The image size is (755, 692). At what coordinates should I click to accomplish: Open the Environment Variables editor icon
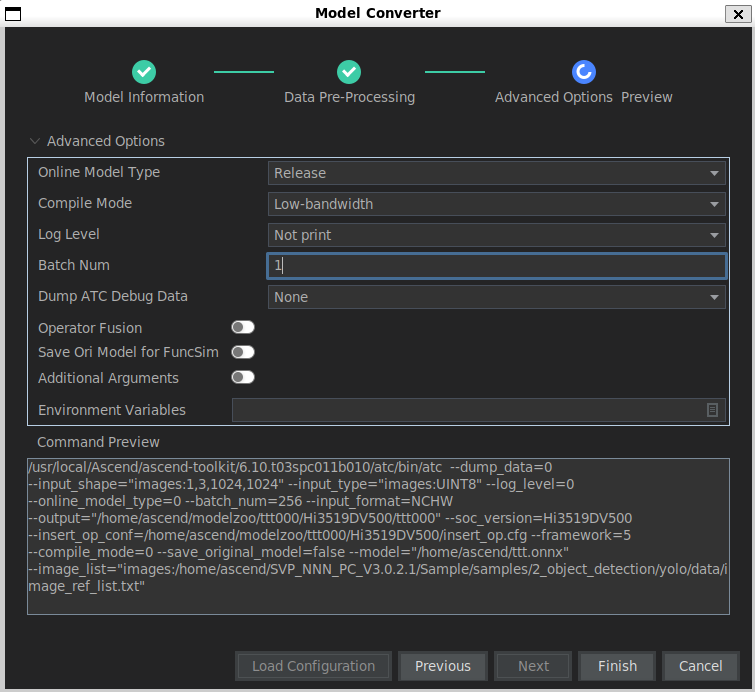(712, 410)
